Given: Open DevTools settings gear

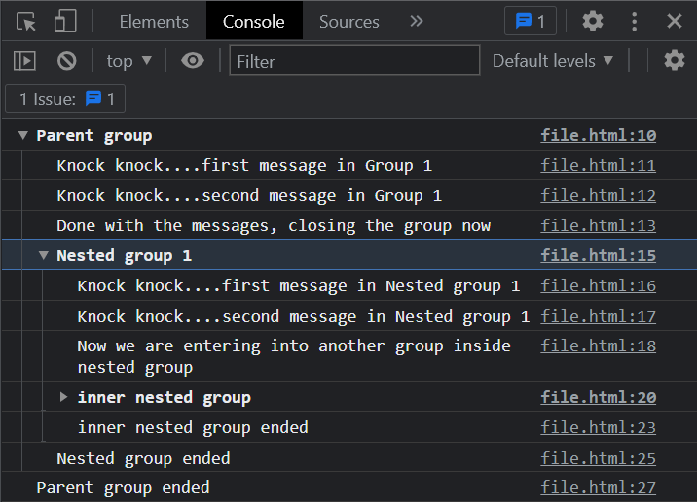Looking at the screenshot, I should coord(593,21).
